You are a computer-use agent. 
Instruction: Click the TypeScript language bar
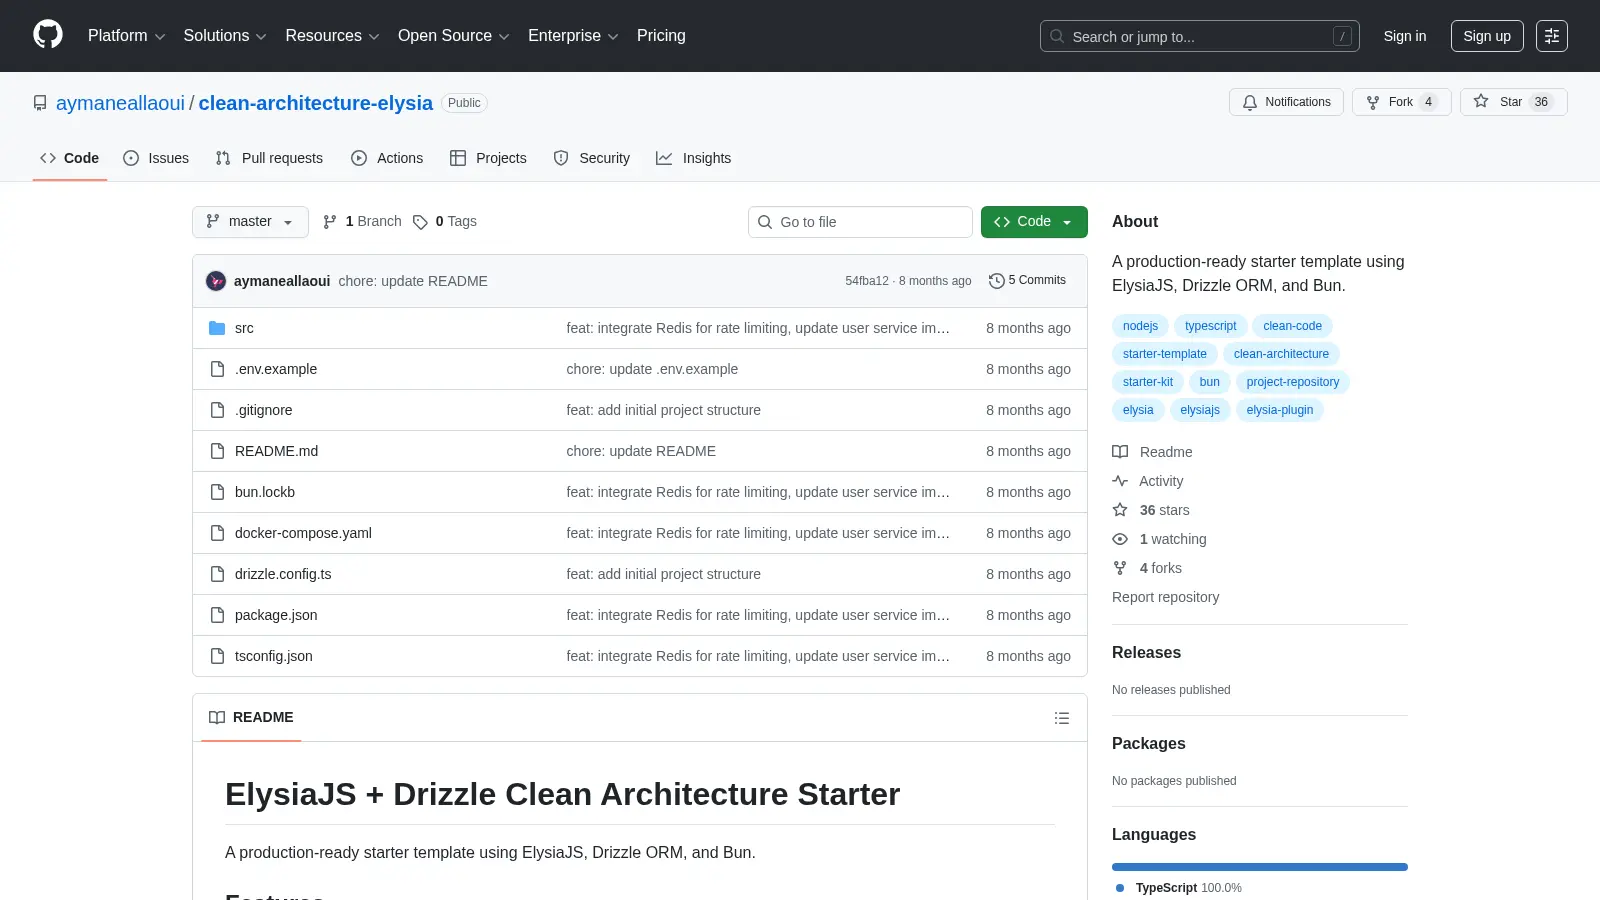(x=1260, y=867)
